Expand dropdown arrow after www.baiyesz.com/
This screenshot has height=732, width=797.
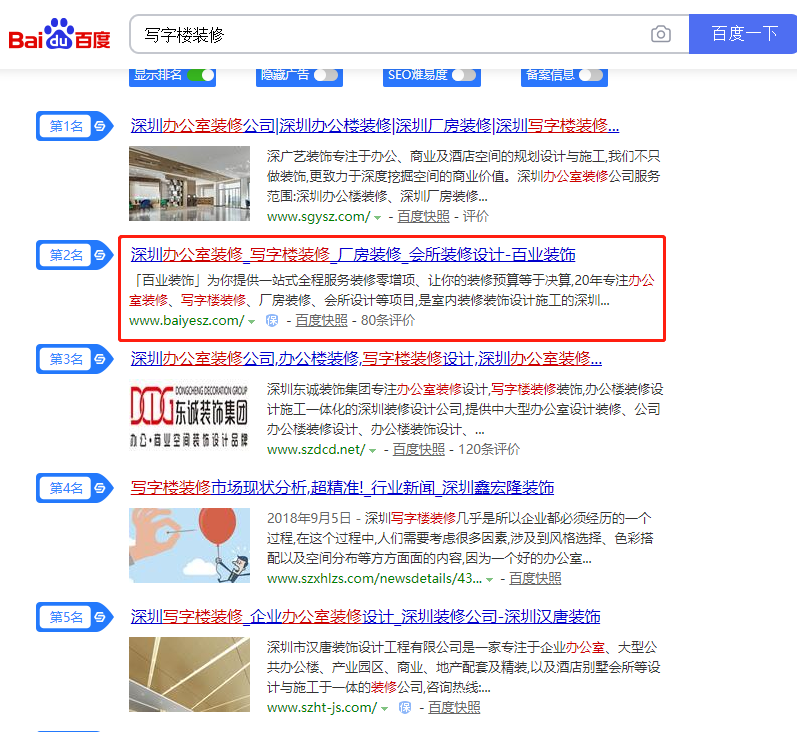251,322
